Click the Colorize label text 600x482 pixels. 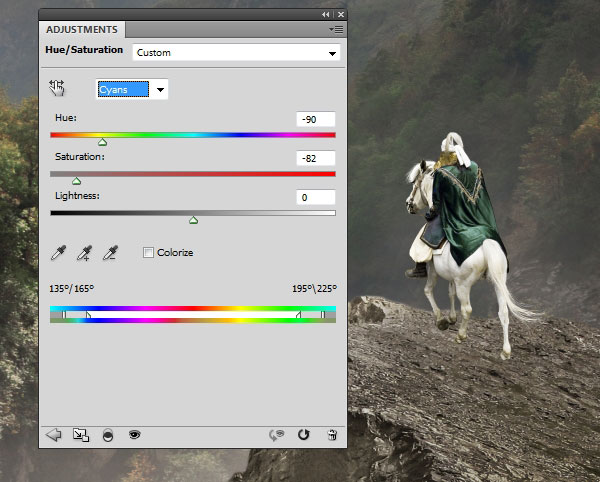175,252
